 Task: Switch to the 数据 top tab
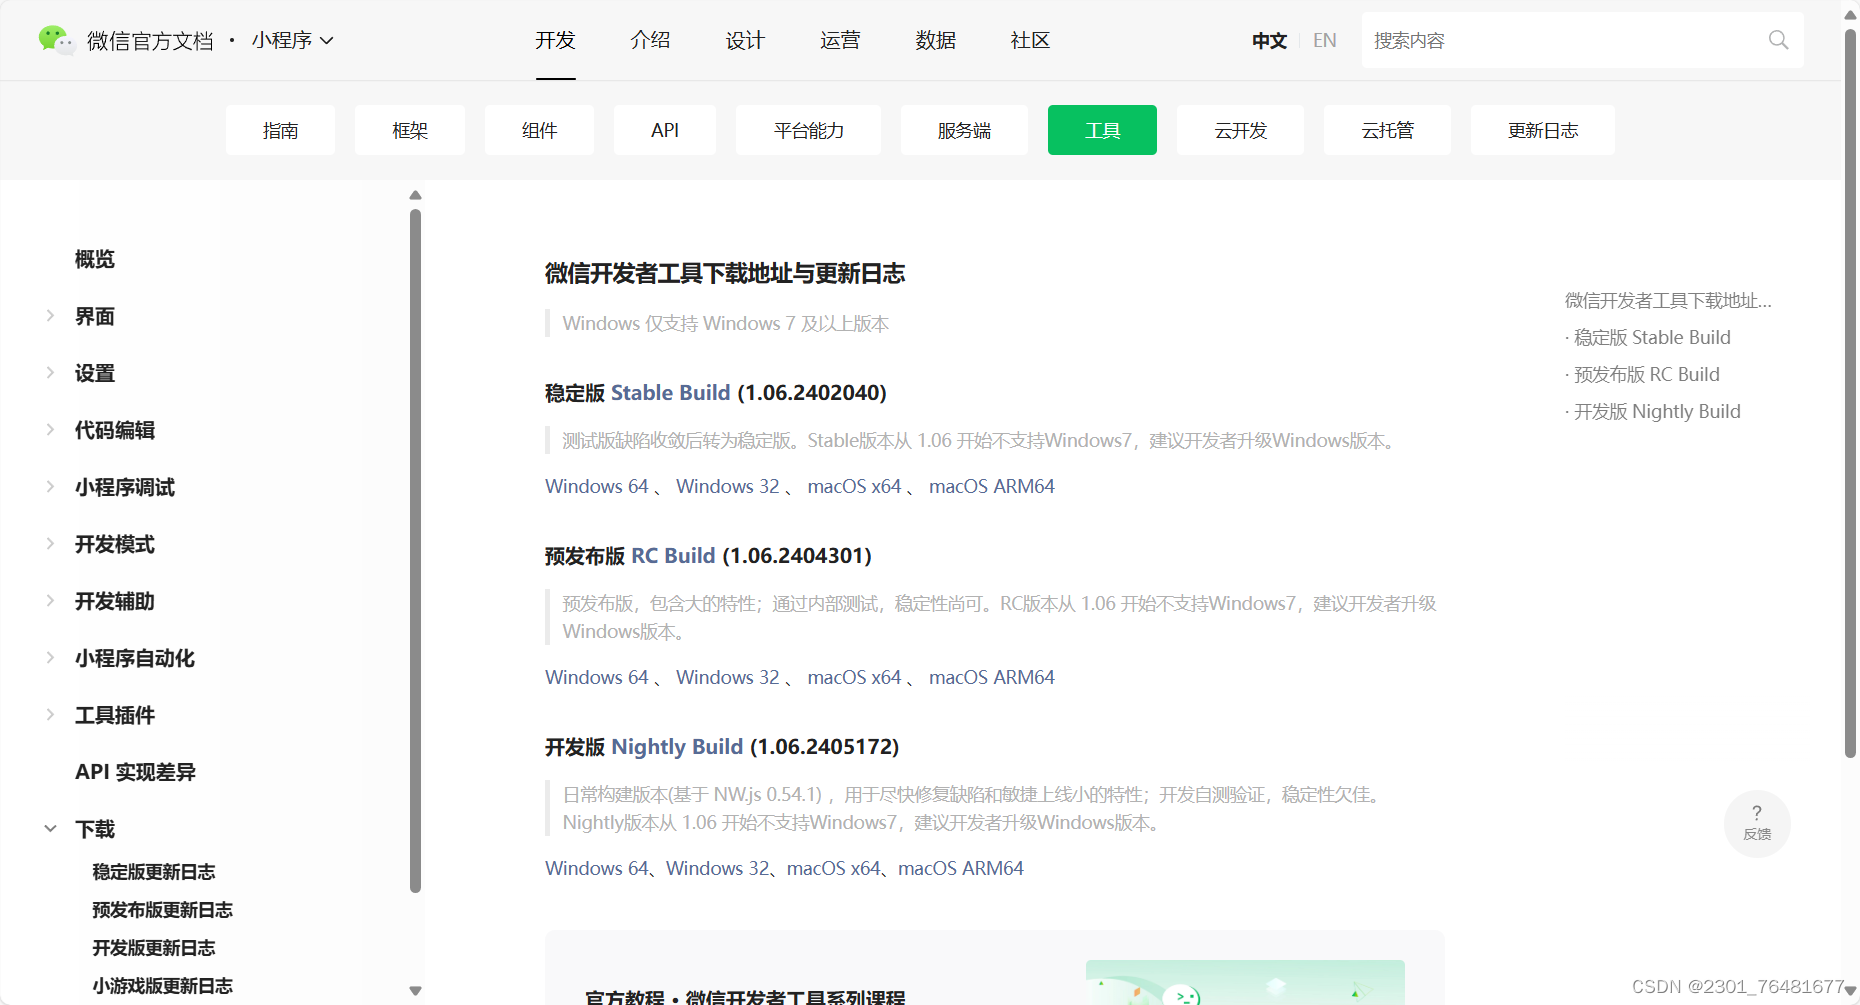[935, 40]
